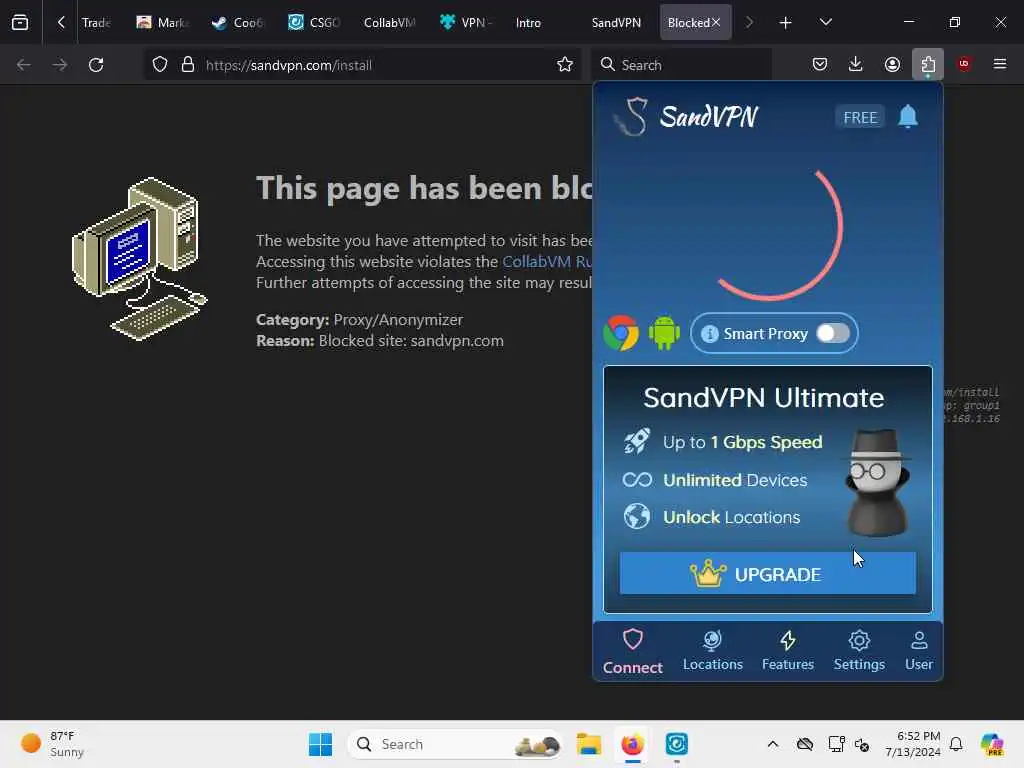Click the Chrome icon in SandVPN popup

[620, 333]
